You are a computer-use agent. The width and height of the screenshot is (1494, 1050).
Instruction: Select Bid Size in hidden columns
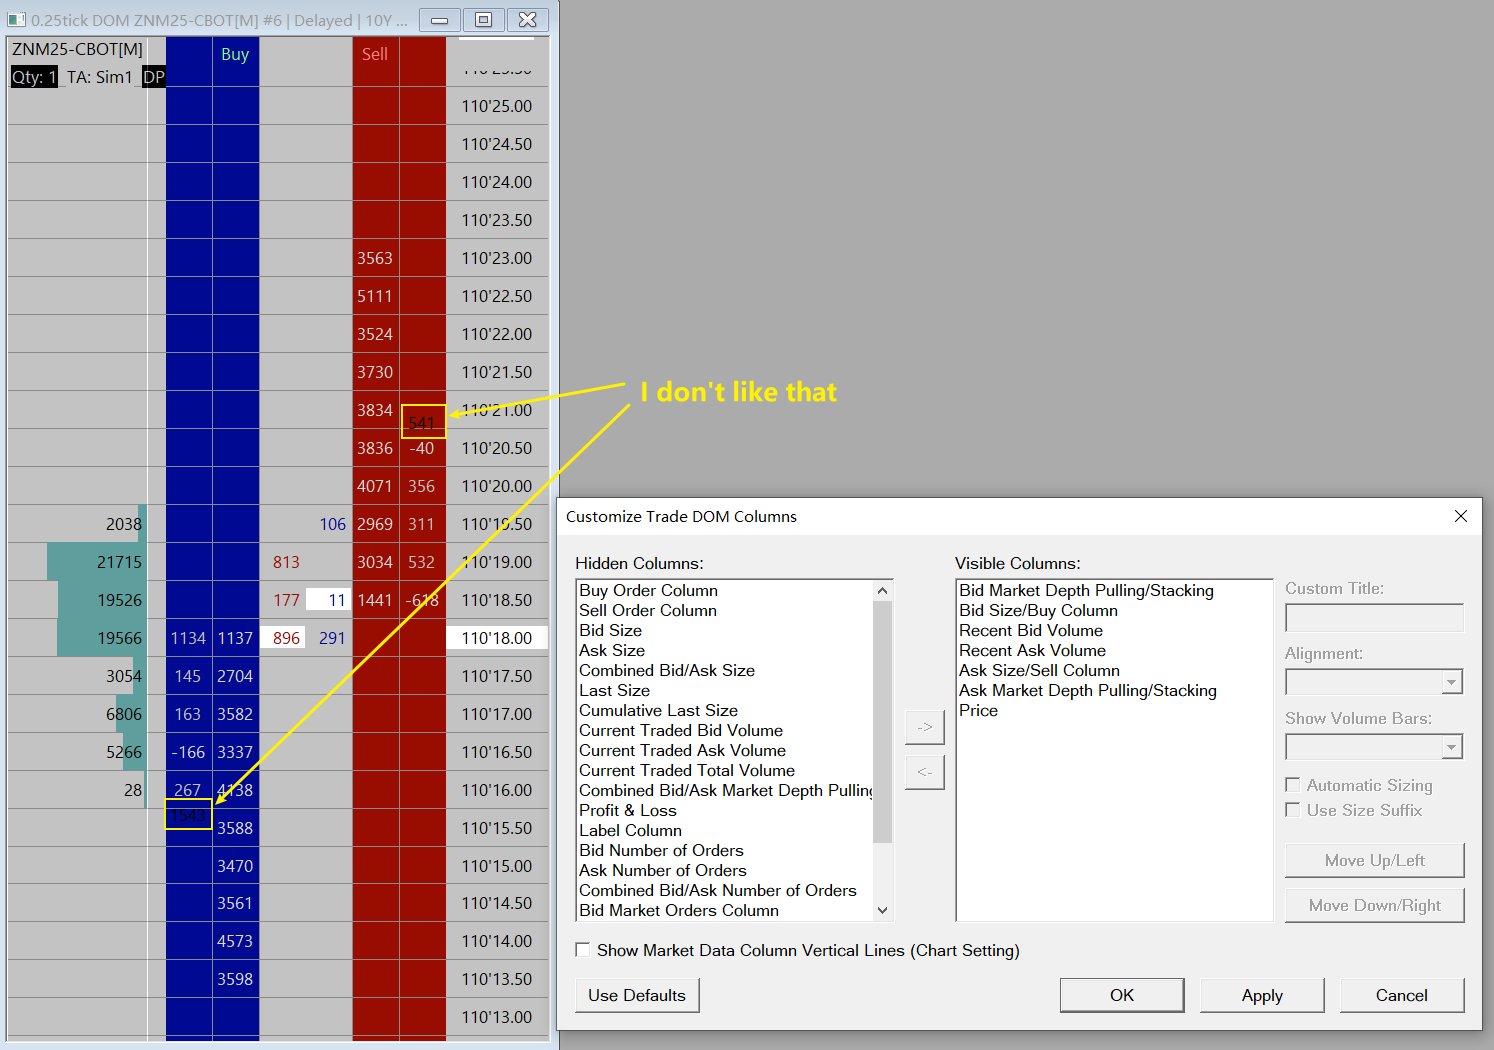point(610,630)
